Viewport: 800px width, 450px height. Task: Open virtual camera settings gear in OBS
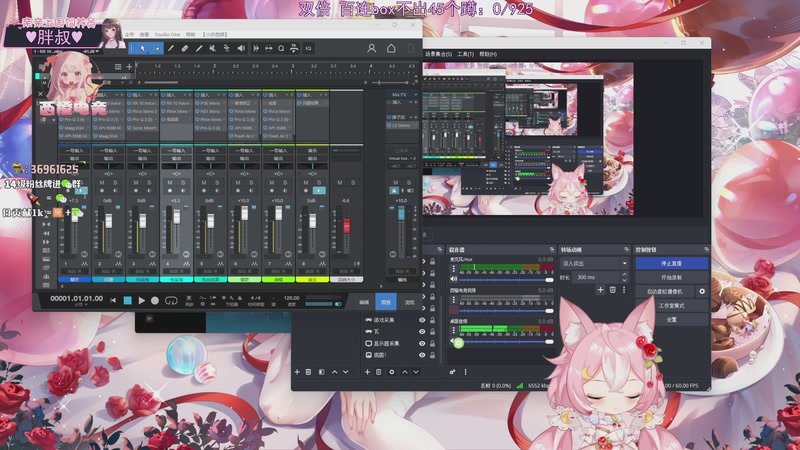click(x=702, y=291)
